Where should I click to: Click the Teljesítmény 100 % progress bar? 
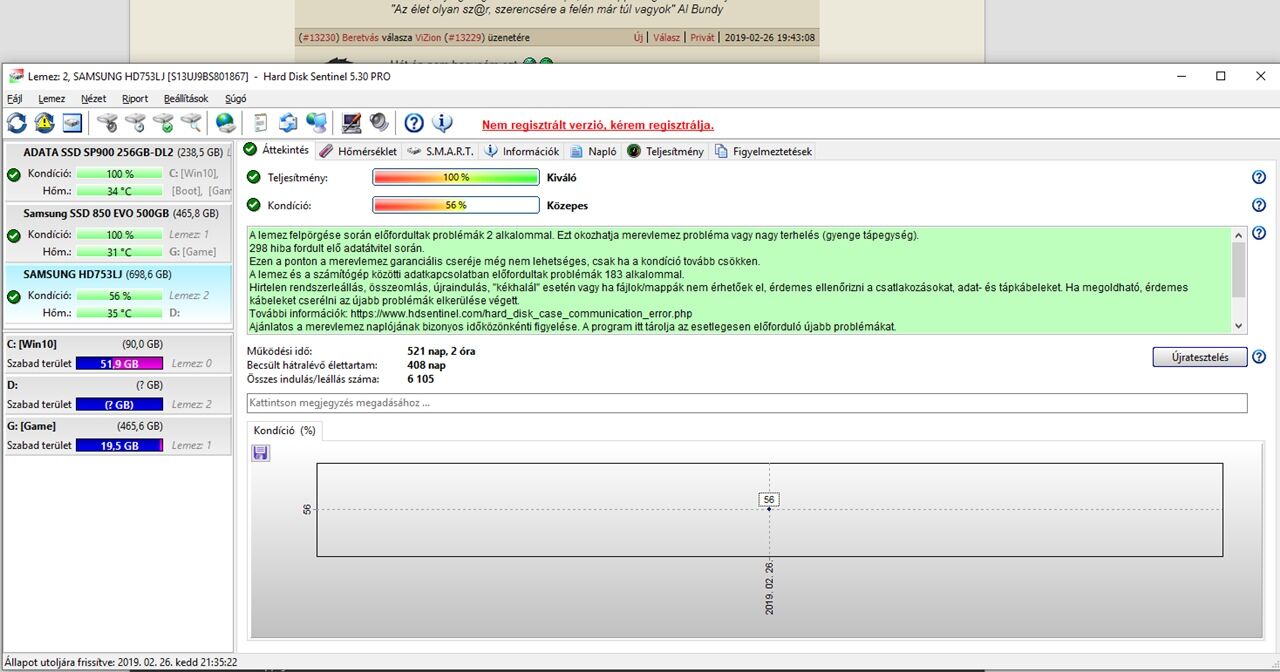pos(456,177)
